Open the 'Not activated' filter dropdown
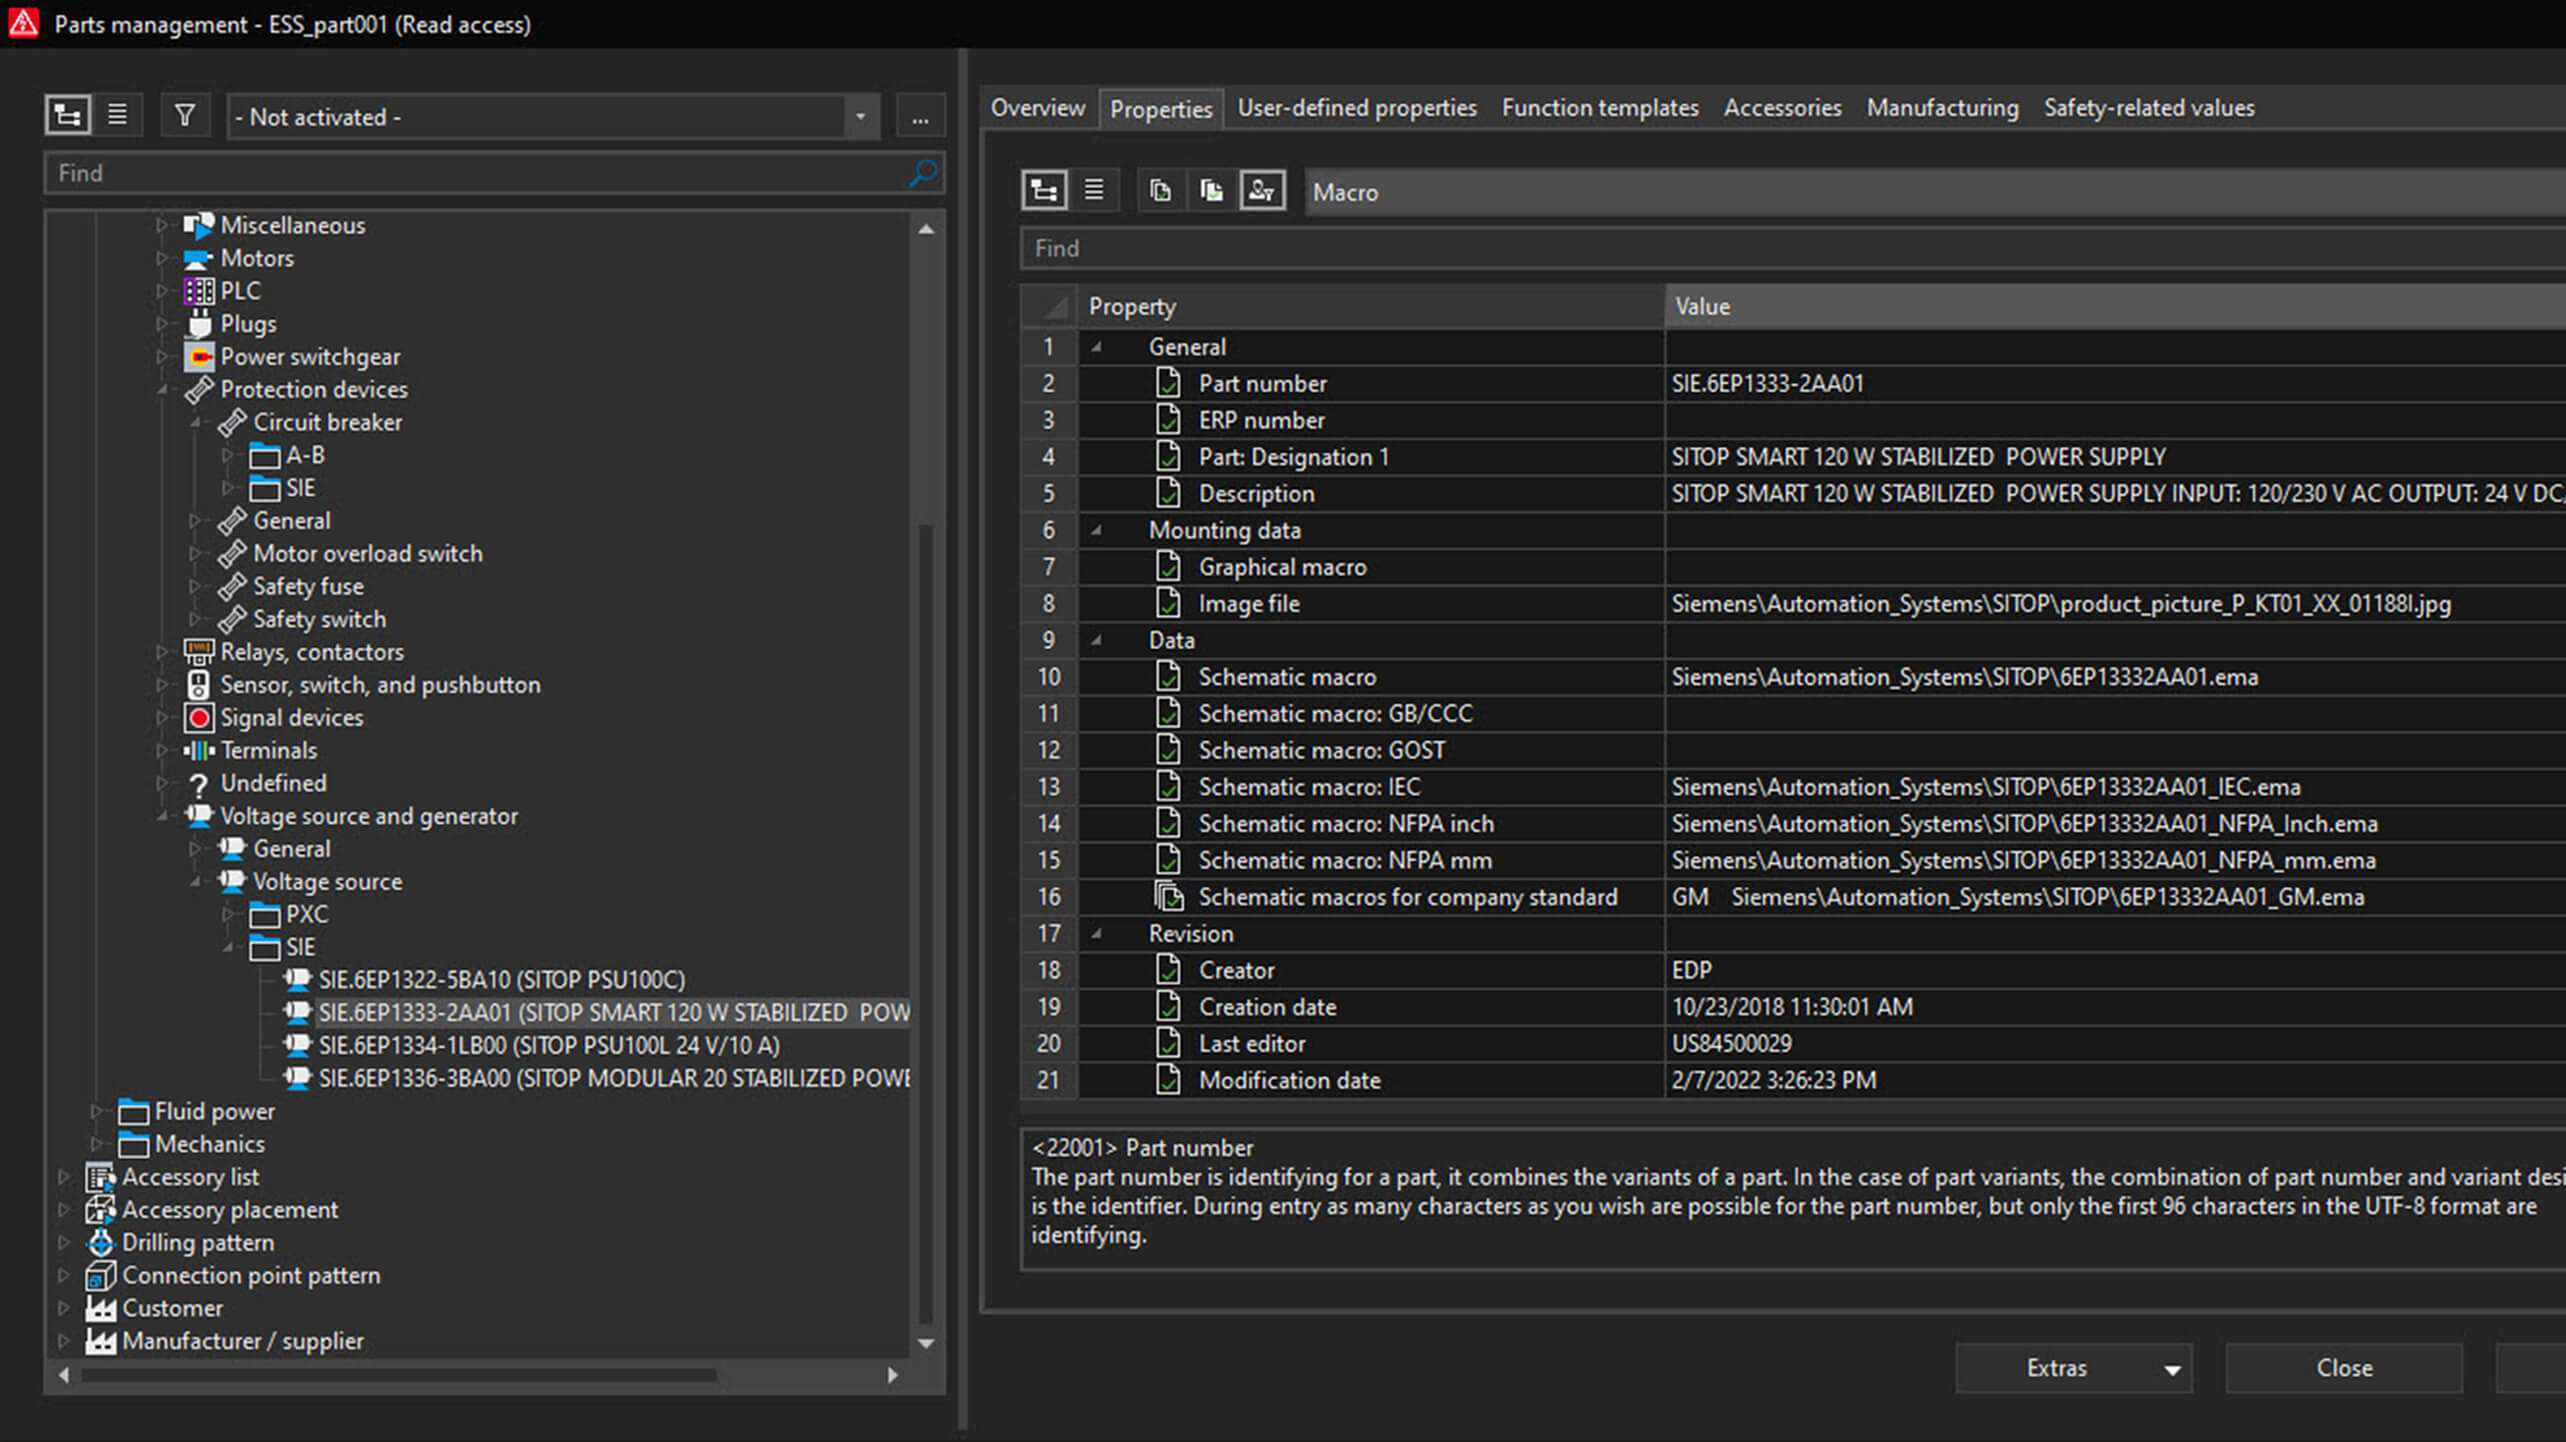 (860, 117)
